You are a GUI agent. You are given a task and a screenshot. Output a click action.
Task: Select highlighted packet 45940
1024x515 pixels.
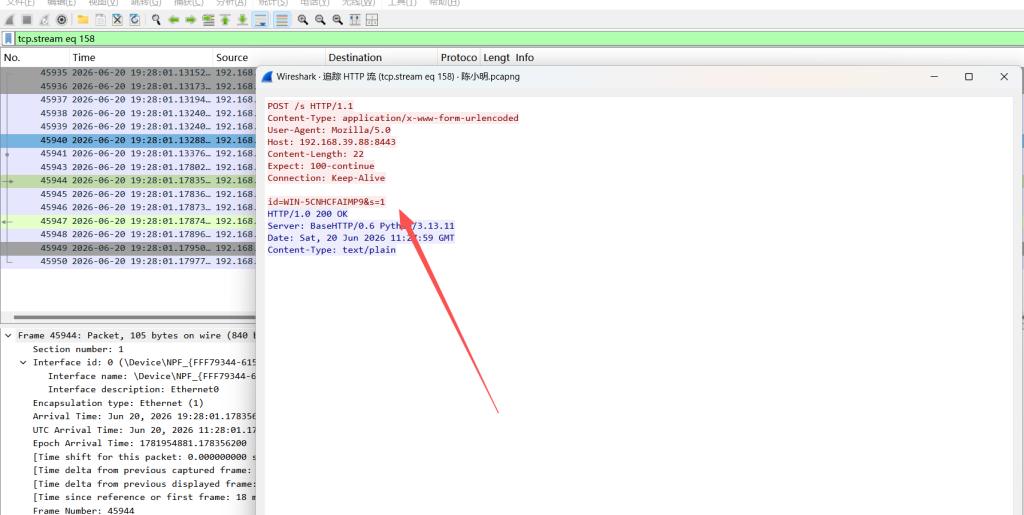128,140
